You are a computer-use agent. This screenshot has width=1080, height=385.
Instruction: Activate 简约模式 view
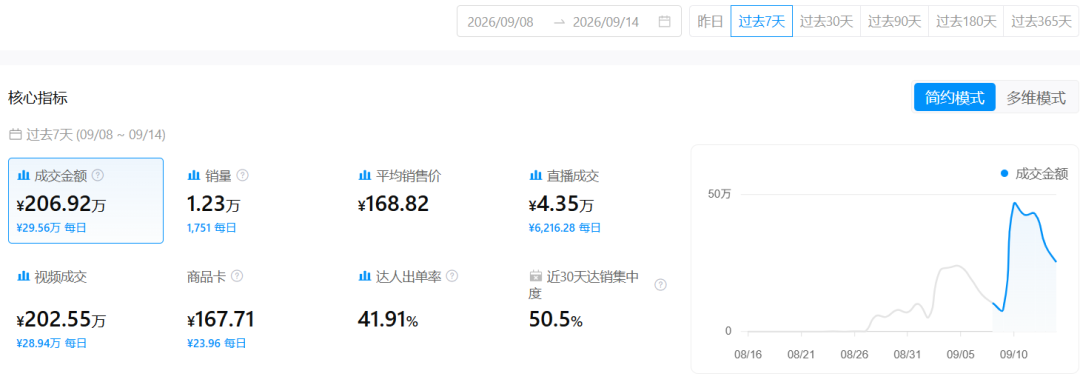tap(955, 97)
